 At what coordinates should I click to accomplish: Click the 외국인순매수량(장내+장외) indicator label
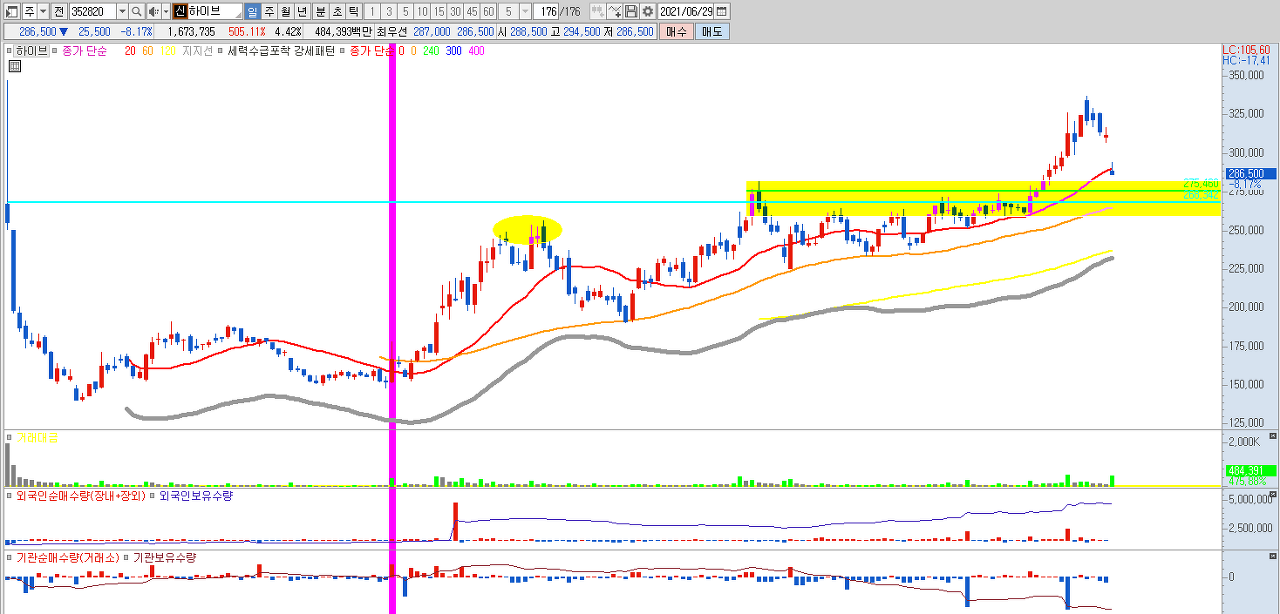tap(81, 495)
